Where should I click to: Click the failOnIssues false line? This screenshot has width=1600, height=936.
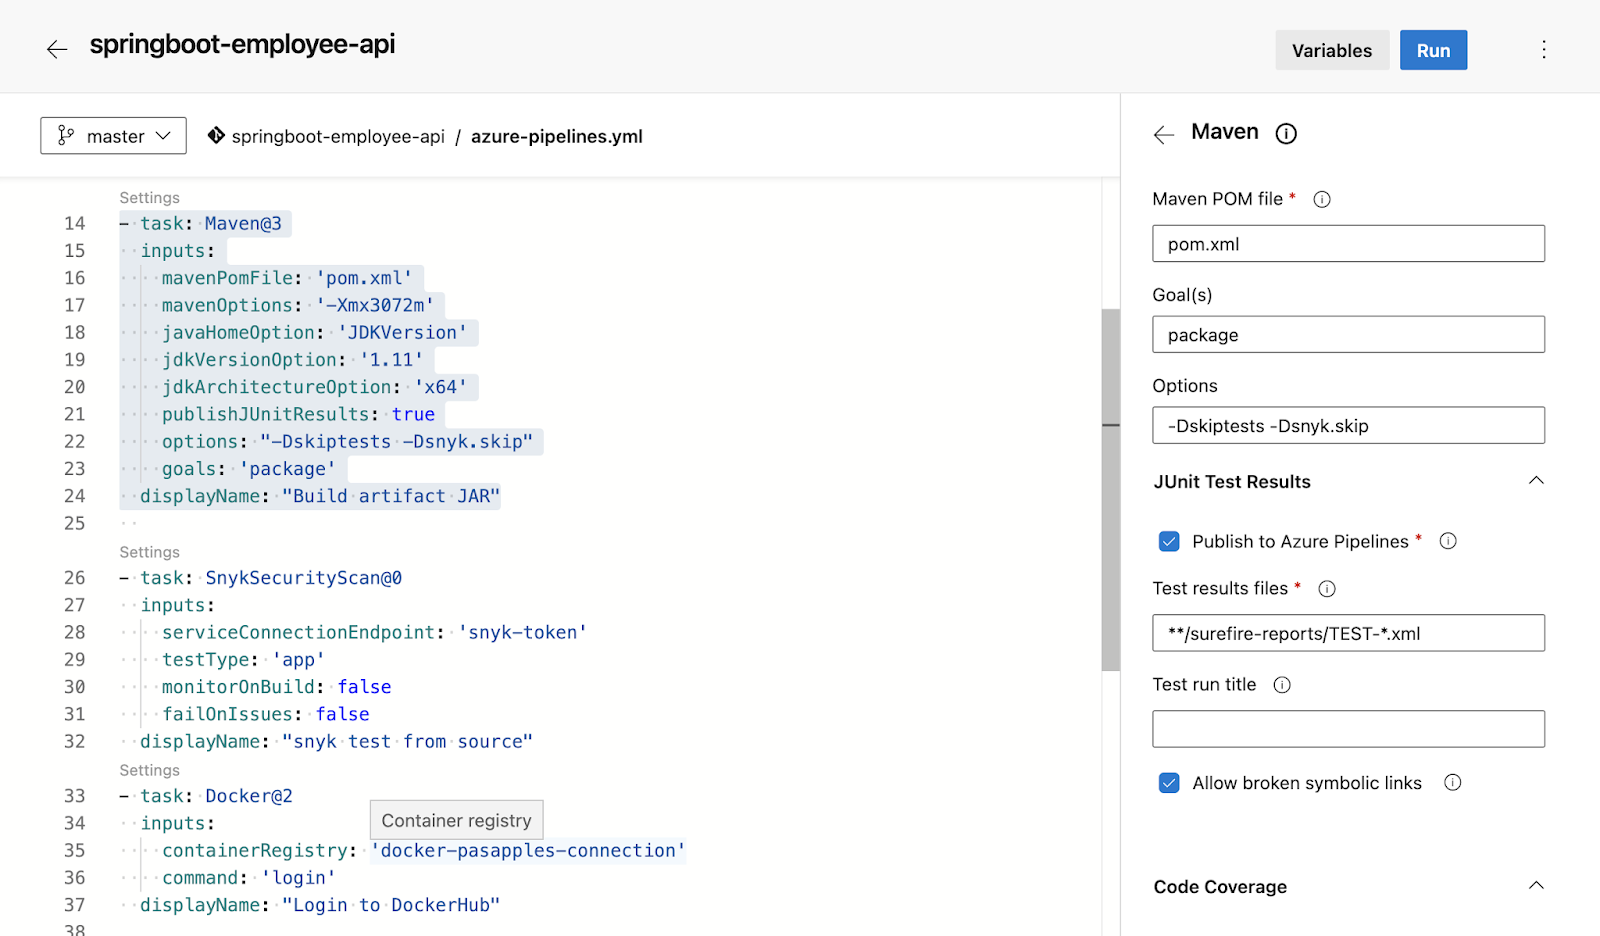pyautogui.click(x=265, y=714)
